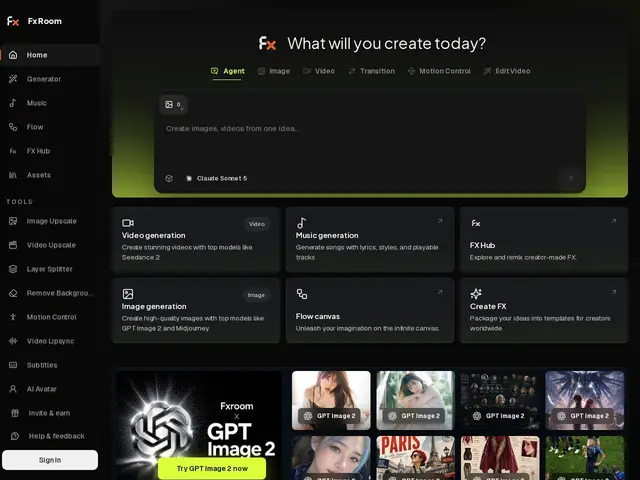Open FX Hub in the sidebar

50,151
